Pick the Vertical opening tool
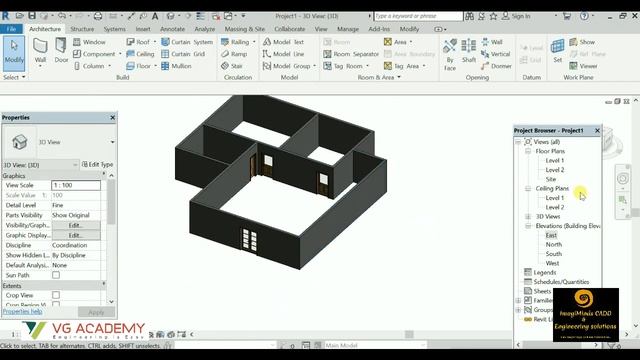This screenshot has height=360, width=640. 496,54
